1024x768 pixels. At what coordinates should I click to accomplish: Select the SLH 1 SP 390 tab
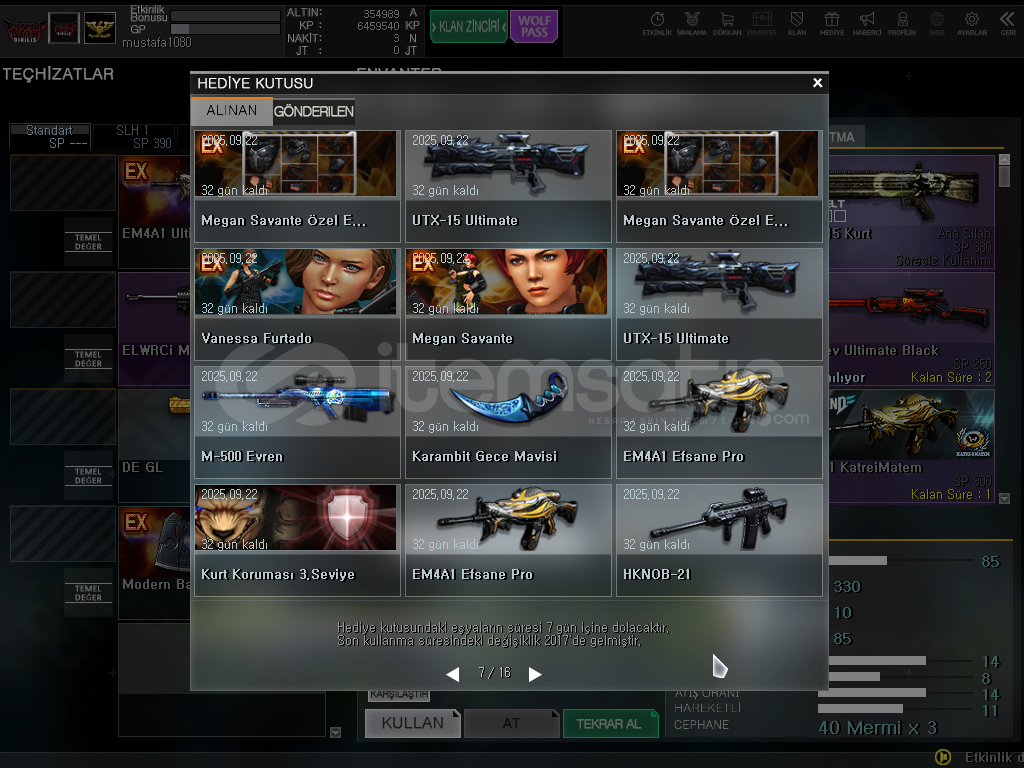[x=135, y=136]
